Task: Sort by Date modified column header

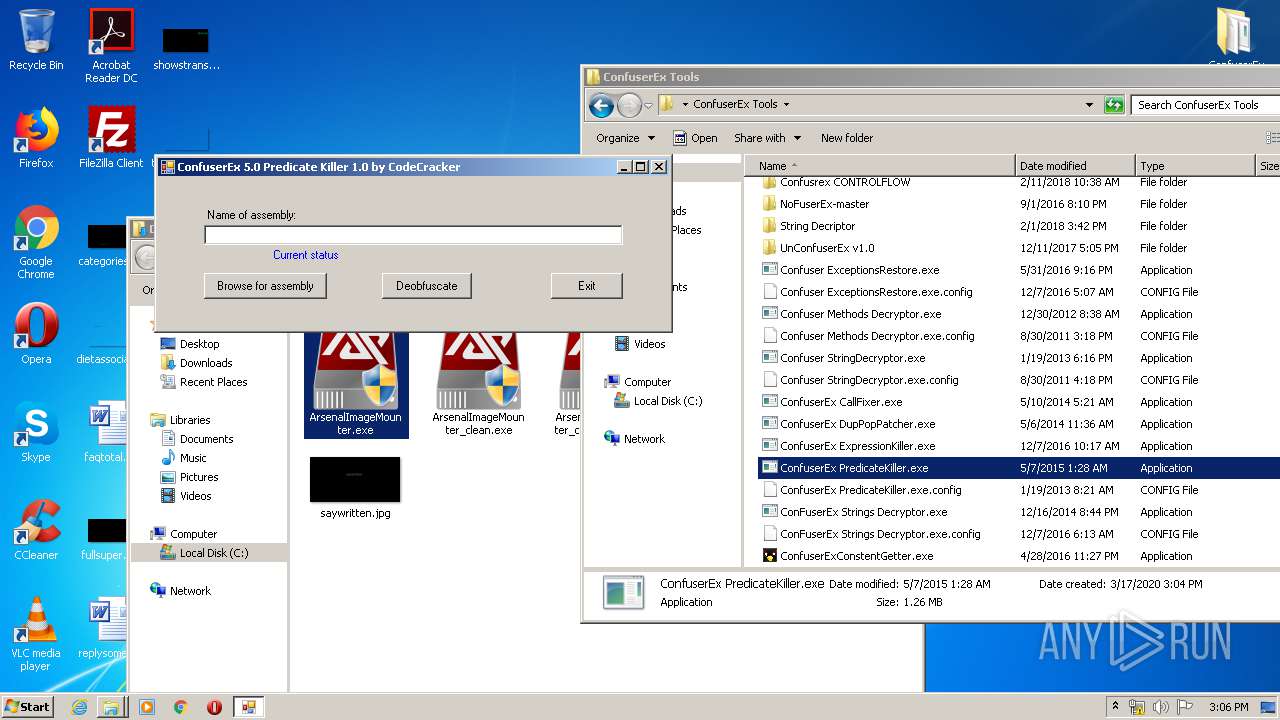Action: [1075, 166]
